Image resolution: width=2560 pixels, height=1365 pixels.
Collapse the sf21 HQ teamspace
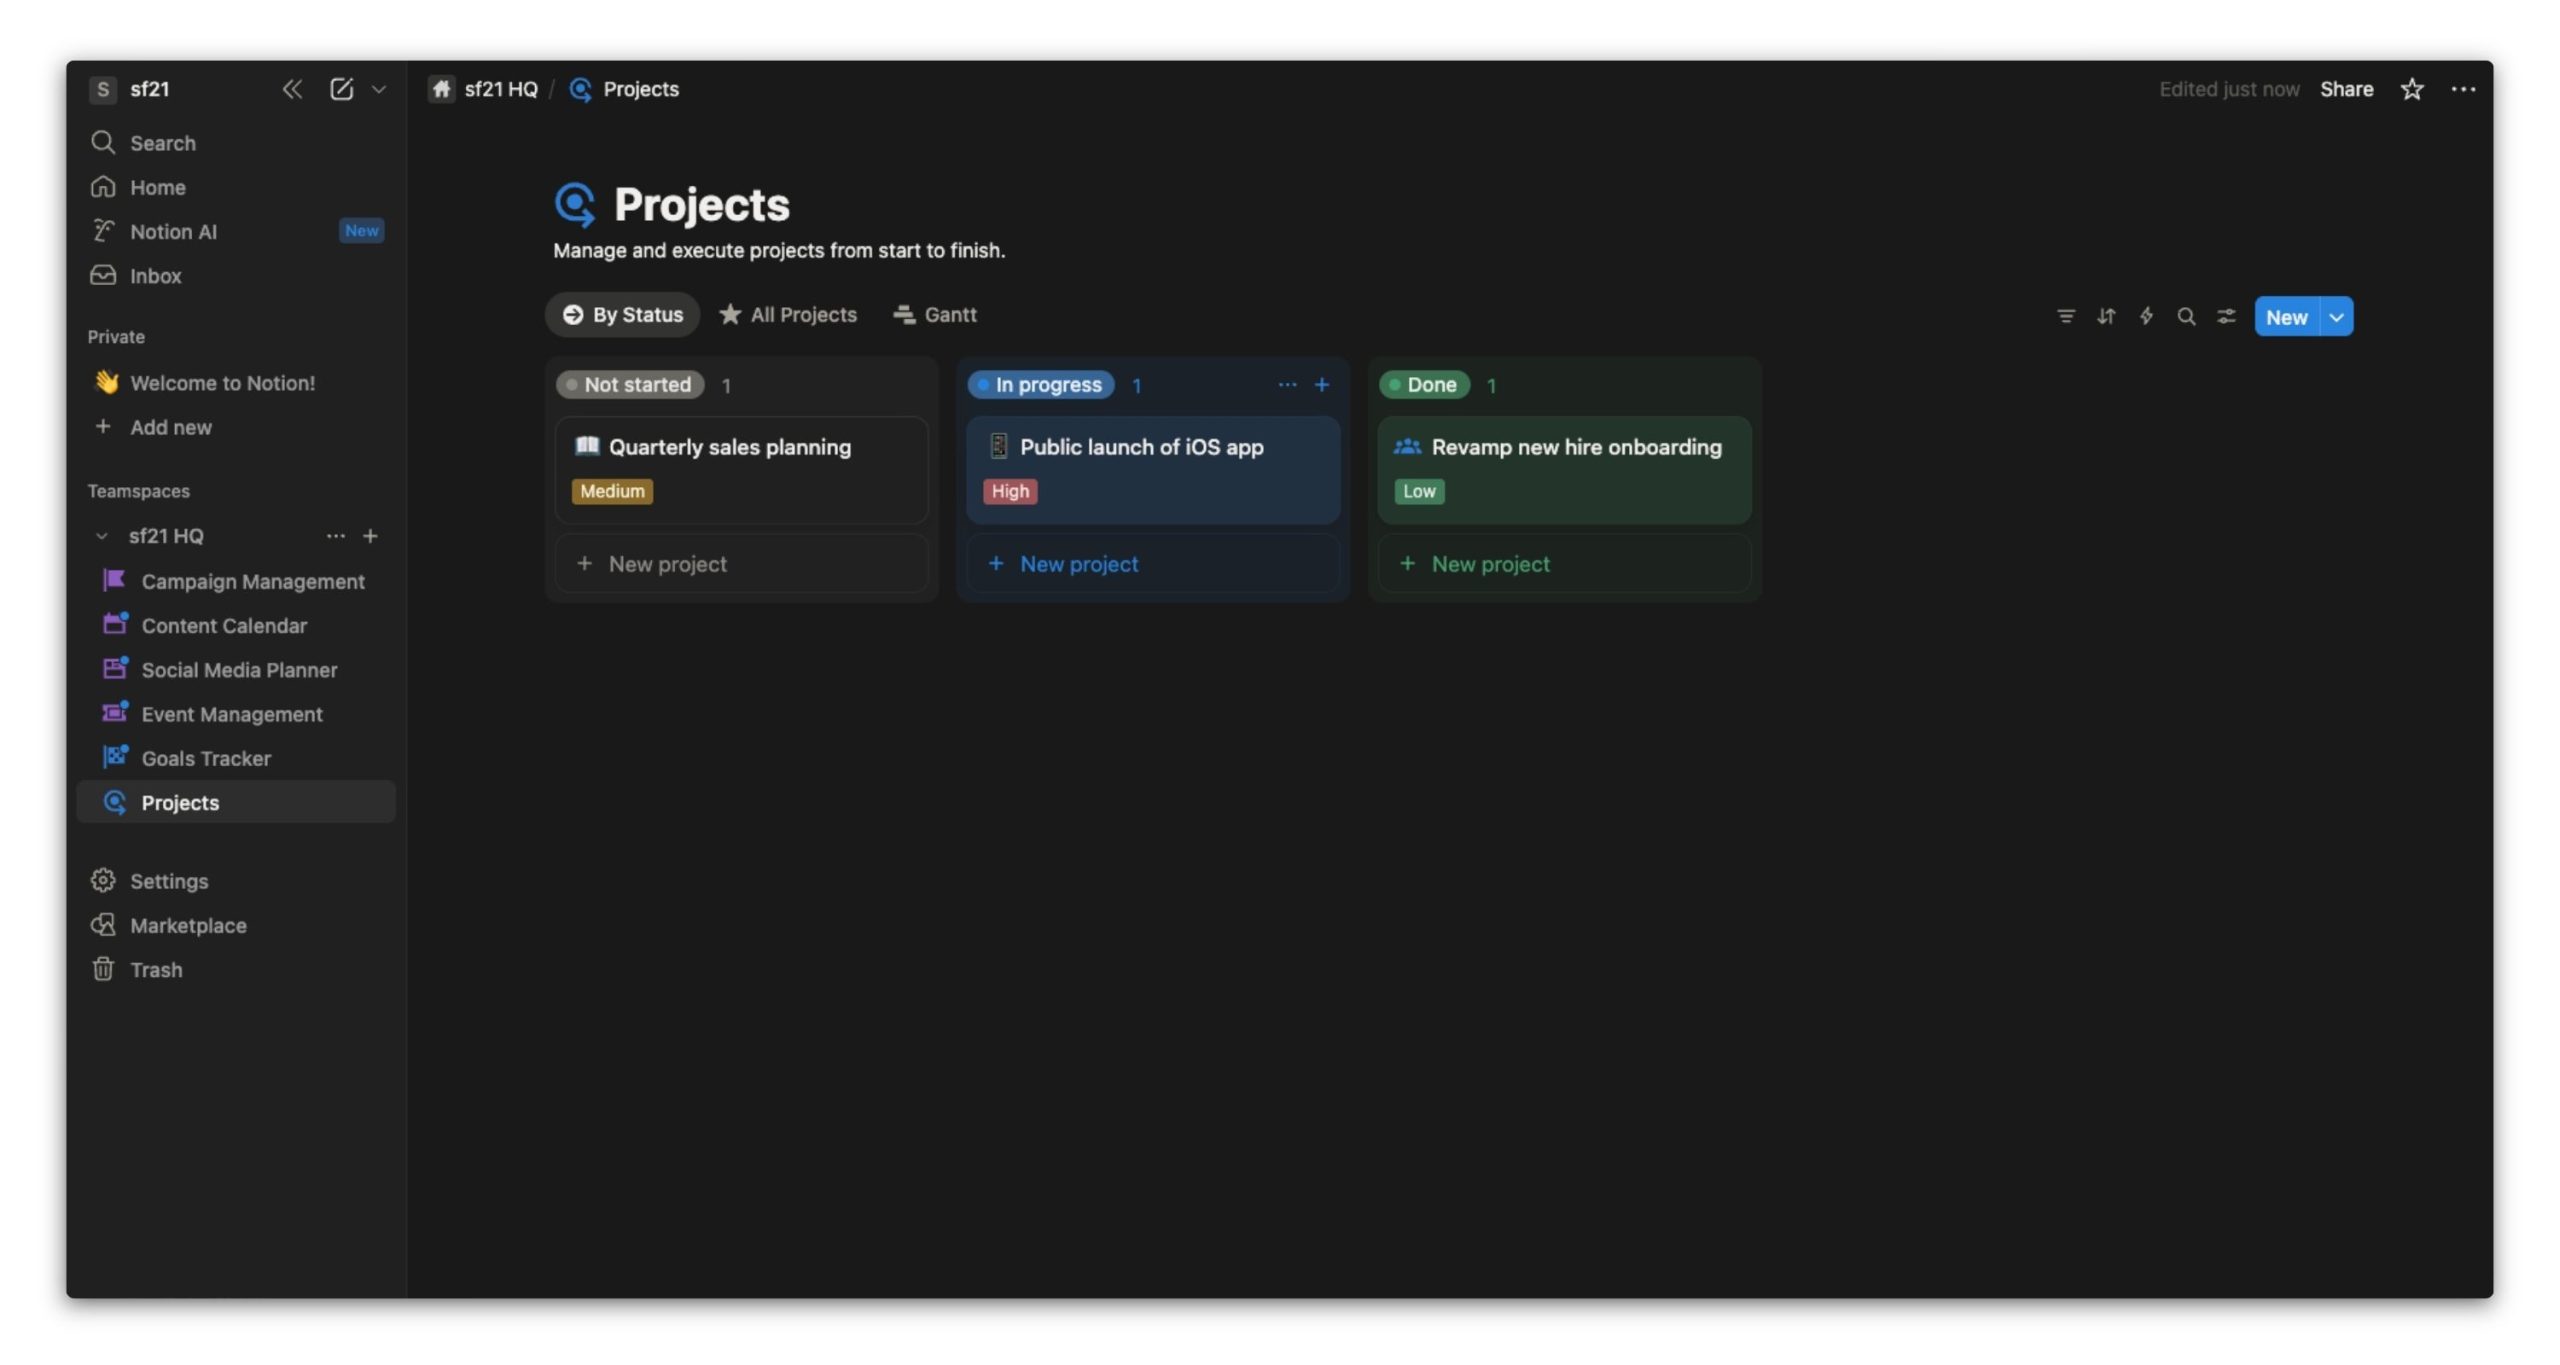101,536
